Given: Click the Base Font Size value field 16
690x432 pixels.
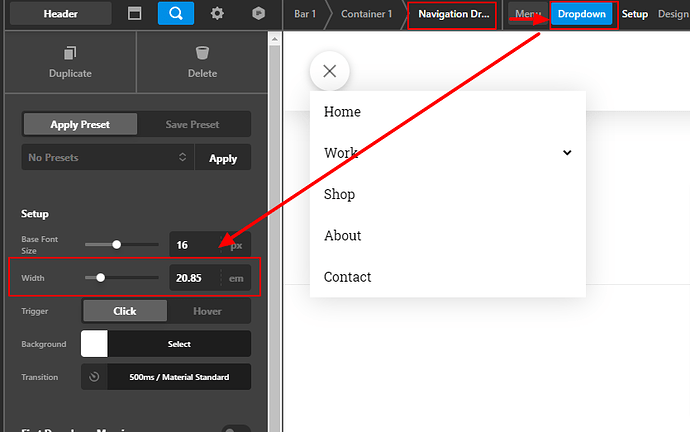Looking at the screenshot, I should point(195,245).
